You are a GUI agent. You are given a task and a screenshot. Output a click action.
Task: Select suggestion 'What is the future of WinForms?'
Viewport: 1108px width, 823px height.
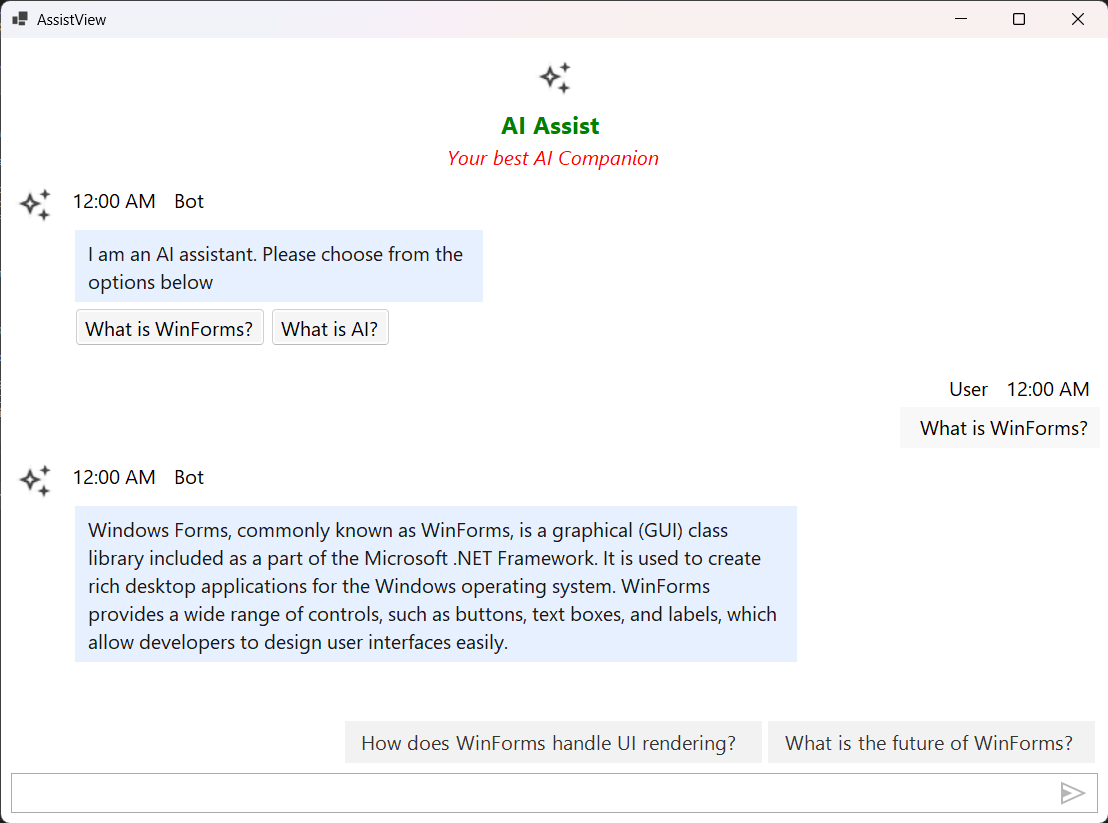point(931,742)
